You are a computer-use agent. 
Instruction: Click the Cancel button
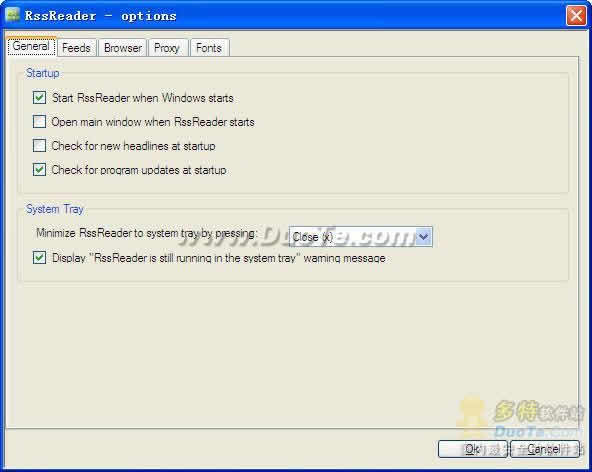[x=545, y=449]
